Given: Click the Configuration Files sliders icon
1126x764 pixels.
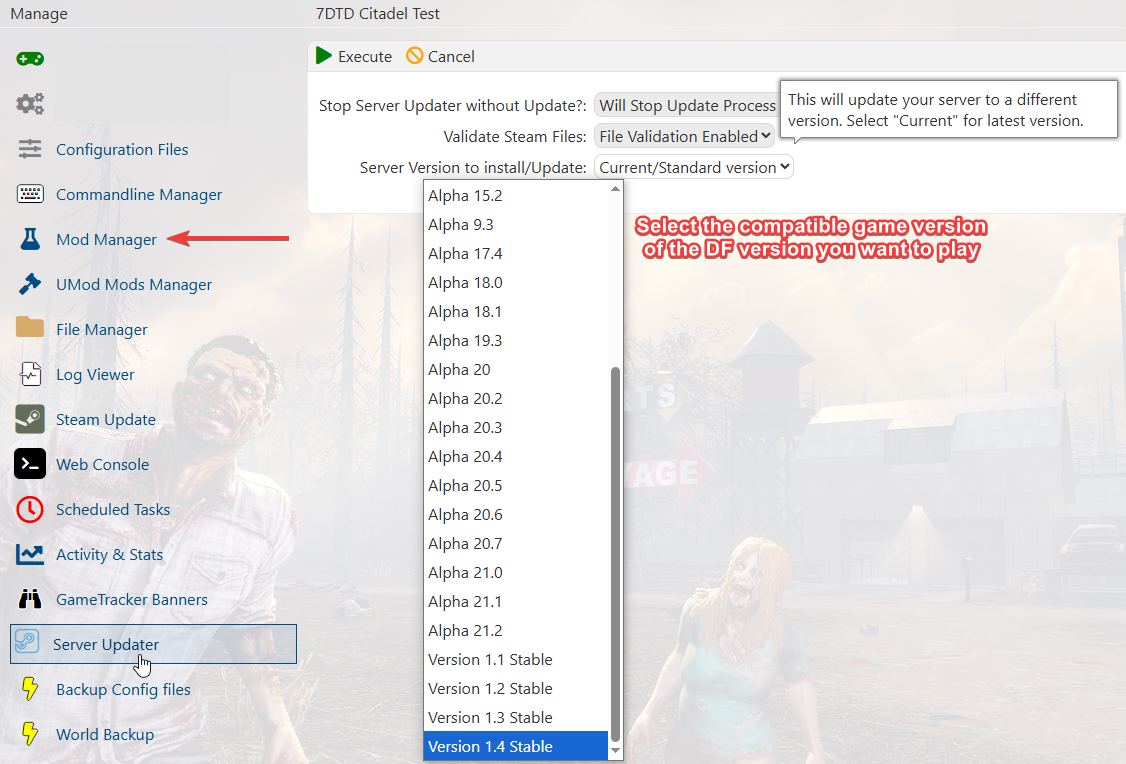Looking at the screenshot, I should point(30,149).
